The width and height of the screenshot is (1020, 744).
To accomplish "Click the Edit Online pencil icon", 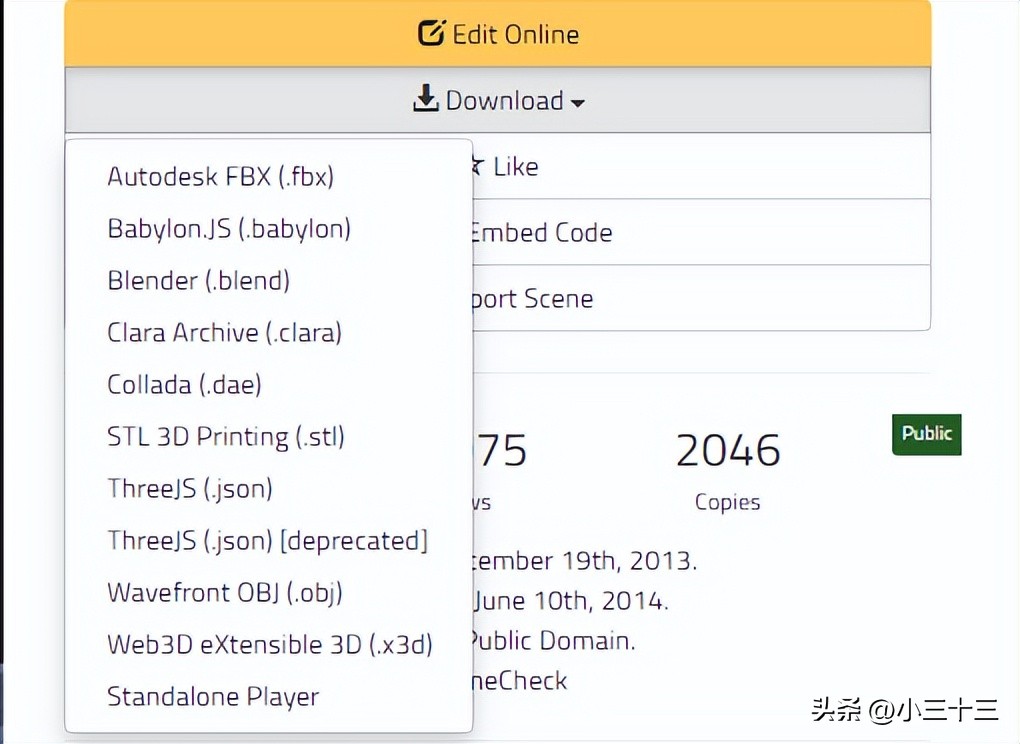I will (x=431, y=34).
